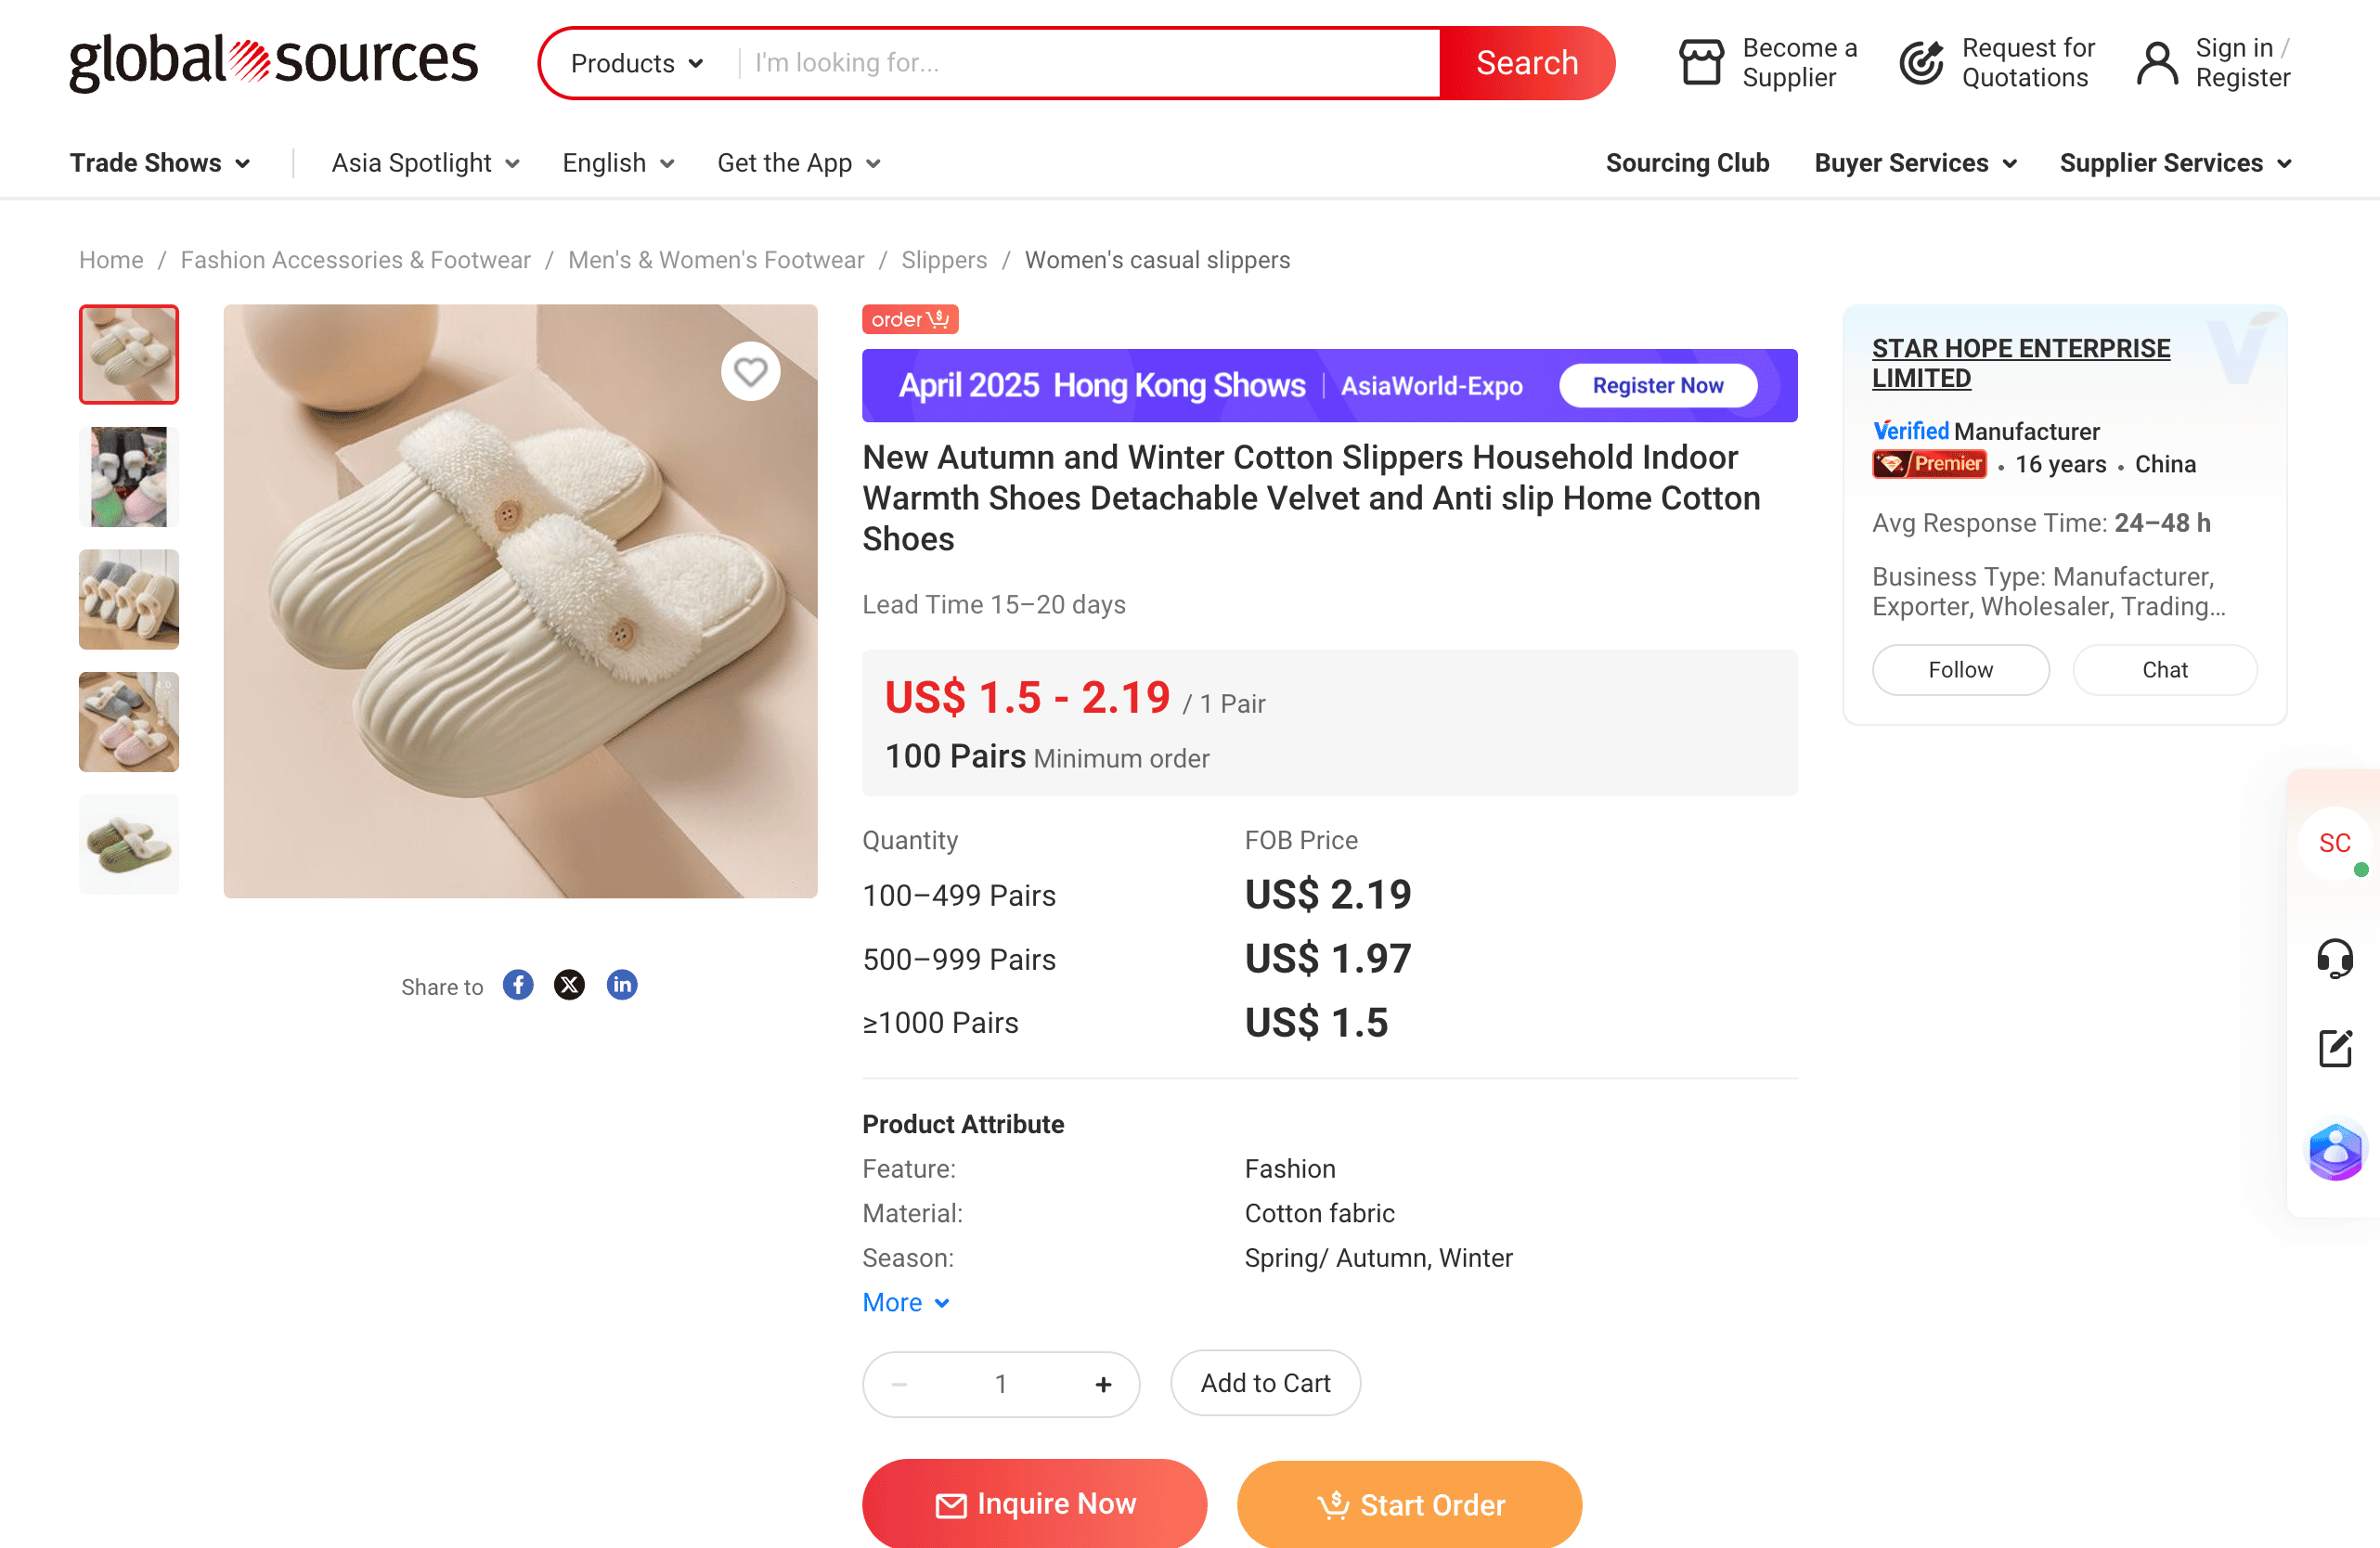Open the headset customer support icon
Screen dimensions: 2380x1548
[2334, 958]
